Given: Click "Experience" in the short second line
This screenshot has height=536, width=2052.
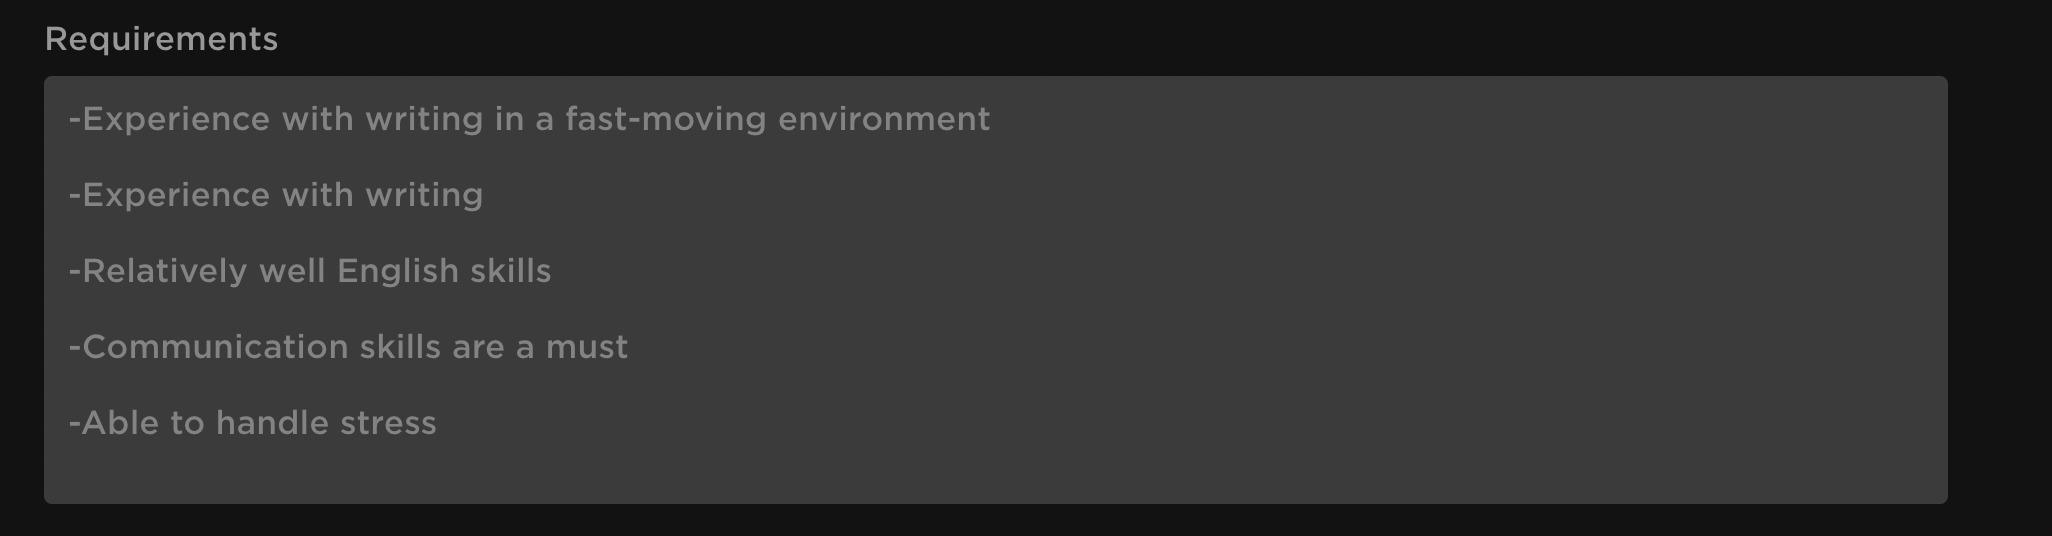Looking at the screenshot, I should coord(175,195).
